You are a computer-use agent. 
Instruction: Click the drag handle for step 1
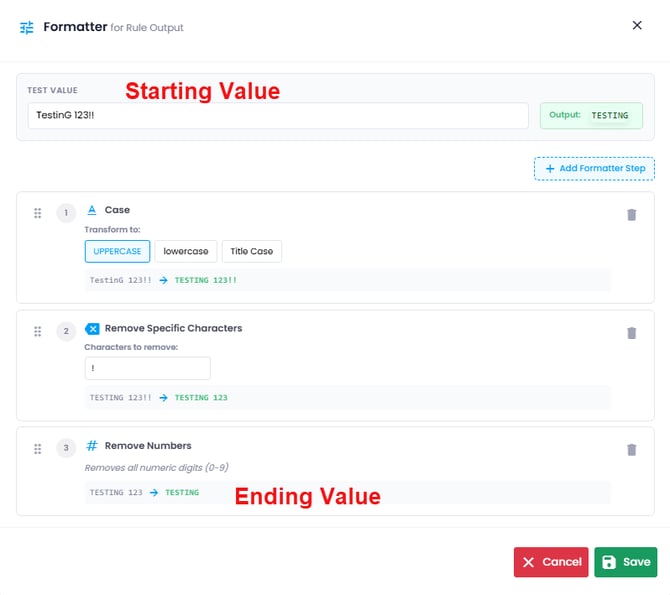[37, 213]
